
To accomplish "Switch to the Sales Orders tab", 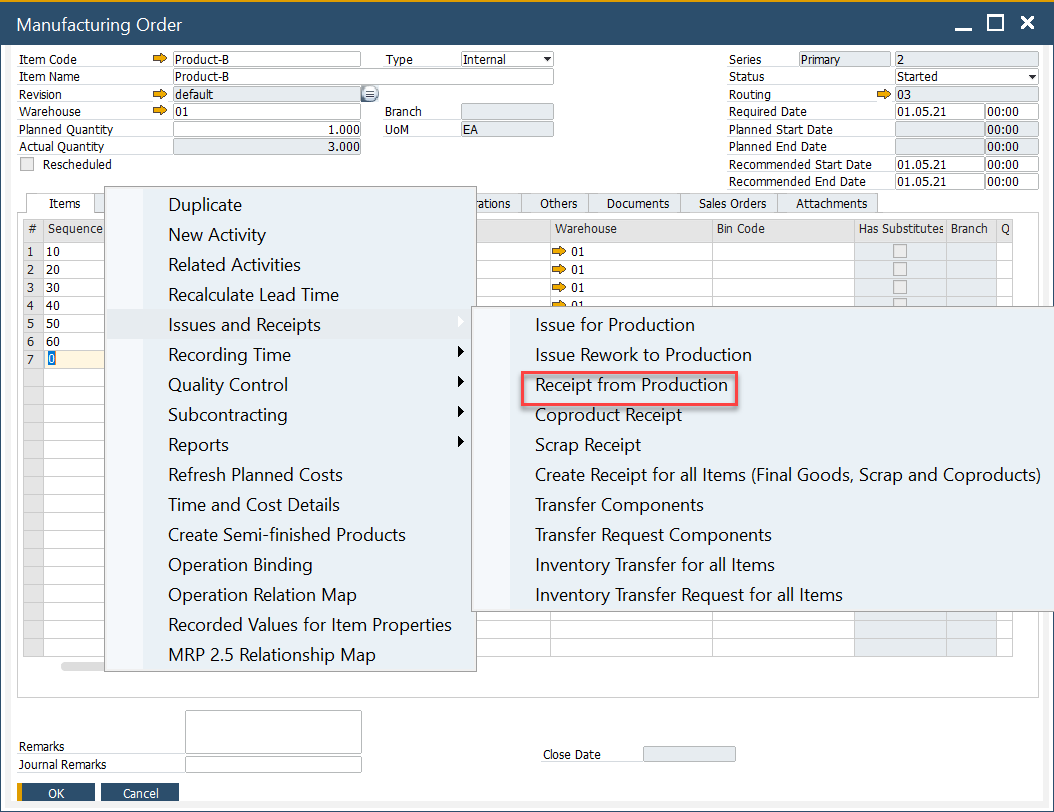I will (732, 203).
